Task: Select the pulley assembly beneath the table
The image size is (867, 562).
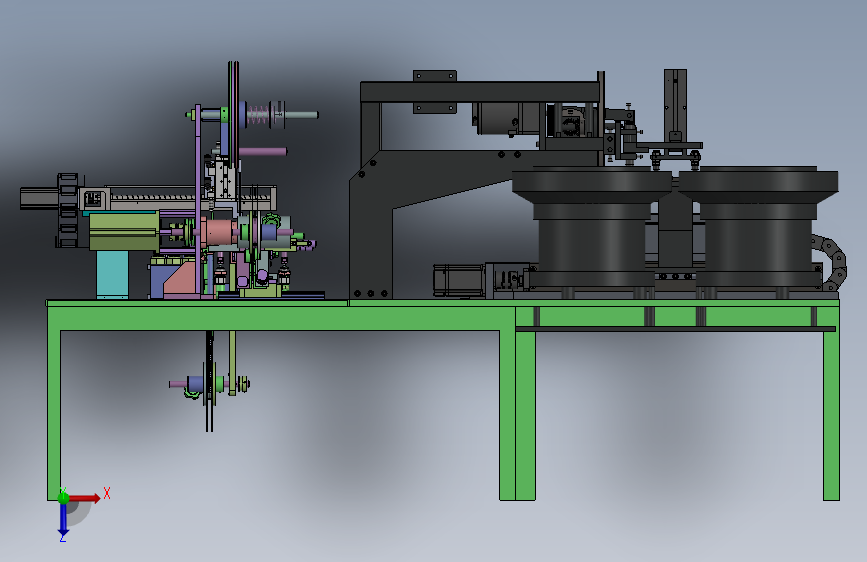Action: (210, 383)
